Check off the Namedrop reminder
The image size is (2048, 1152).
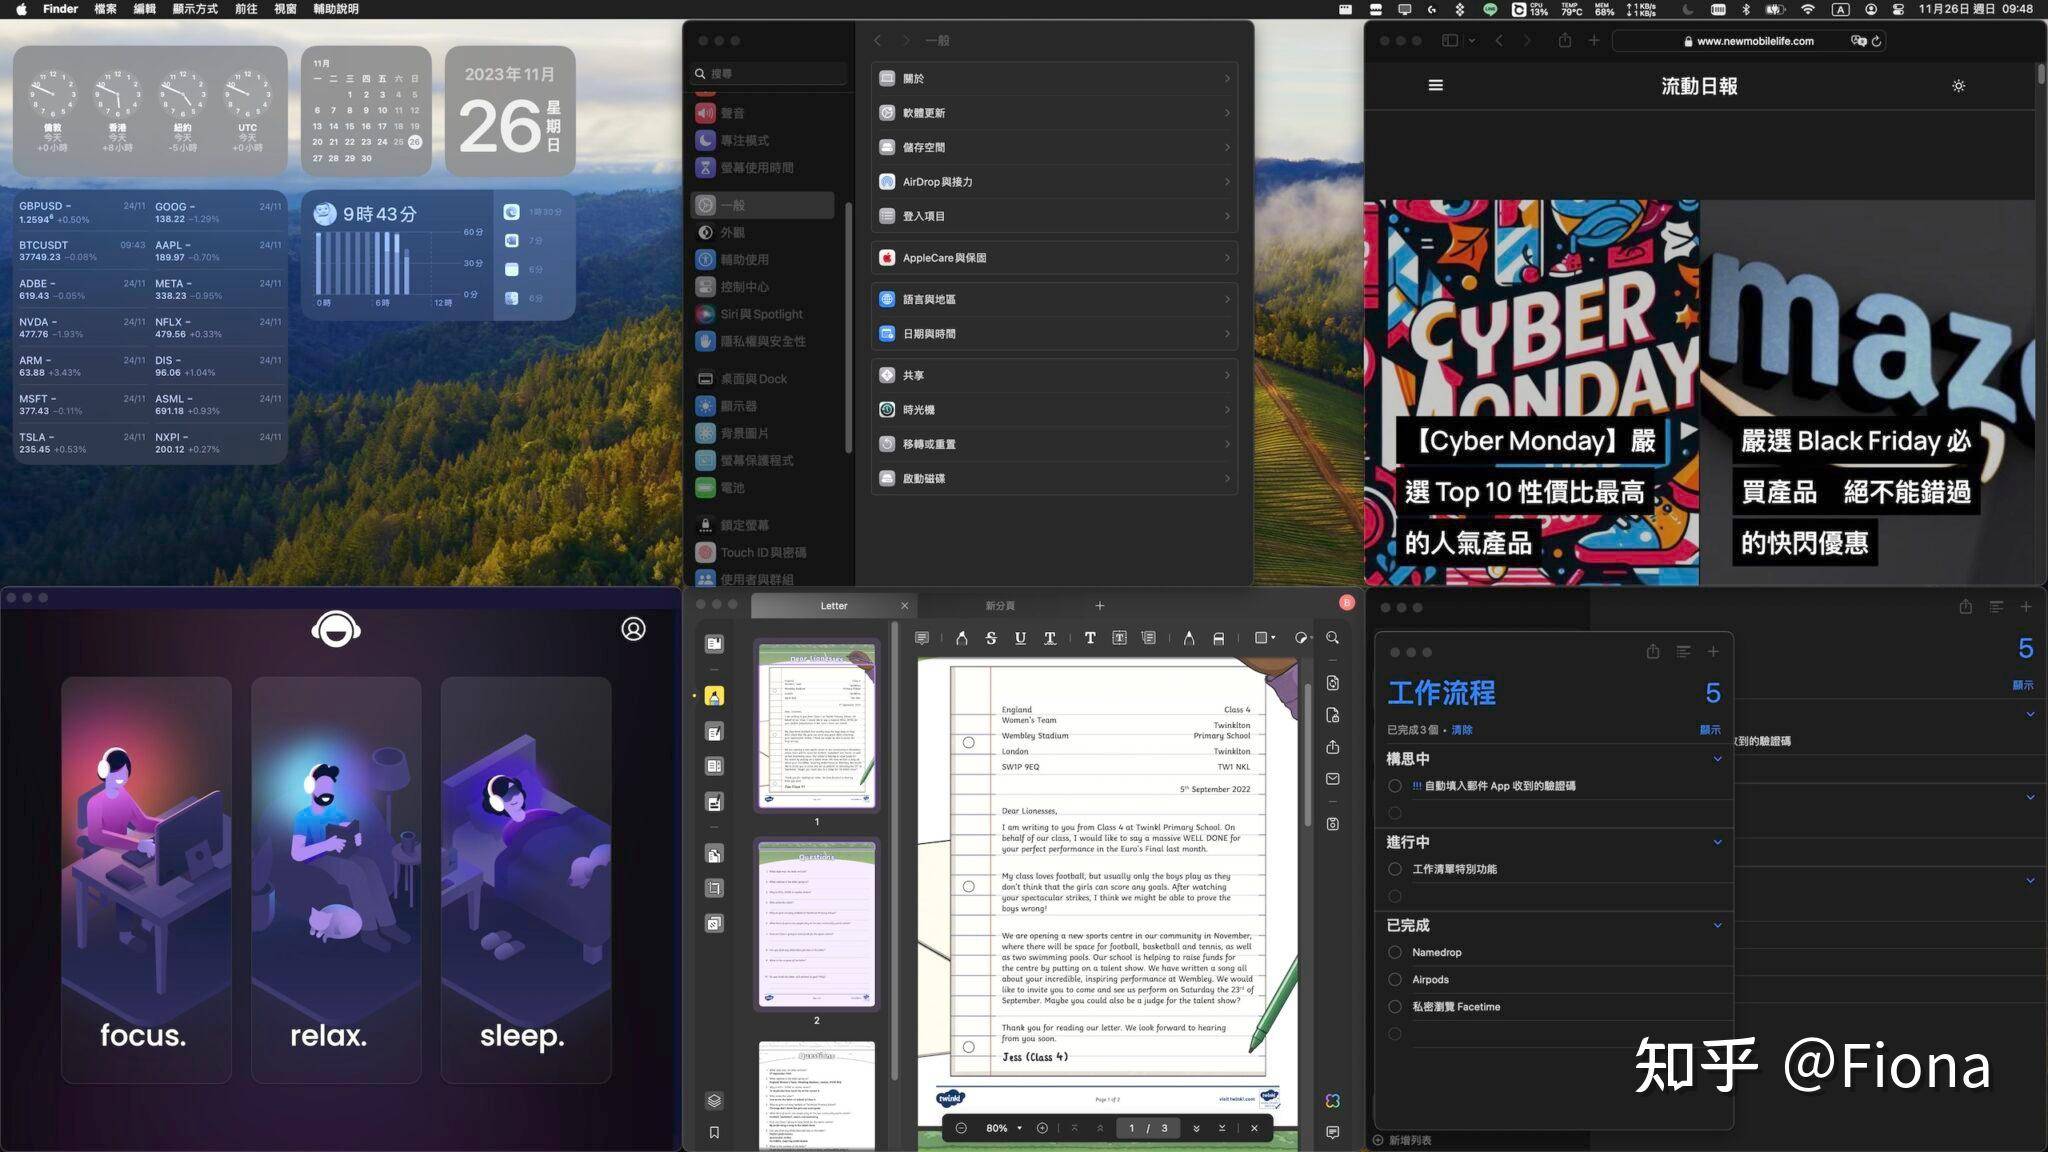(1394, 952)
